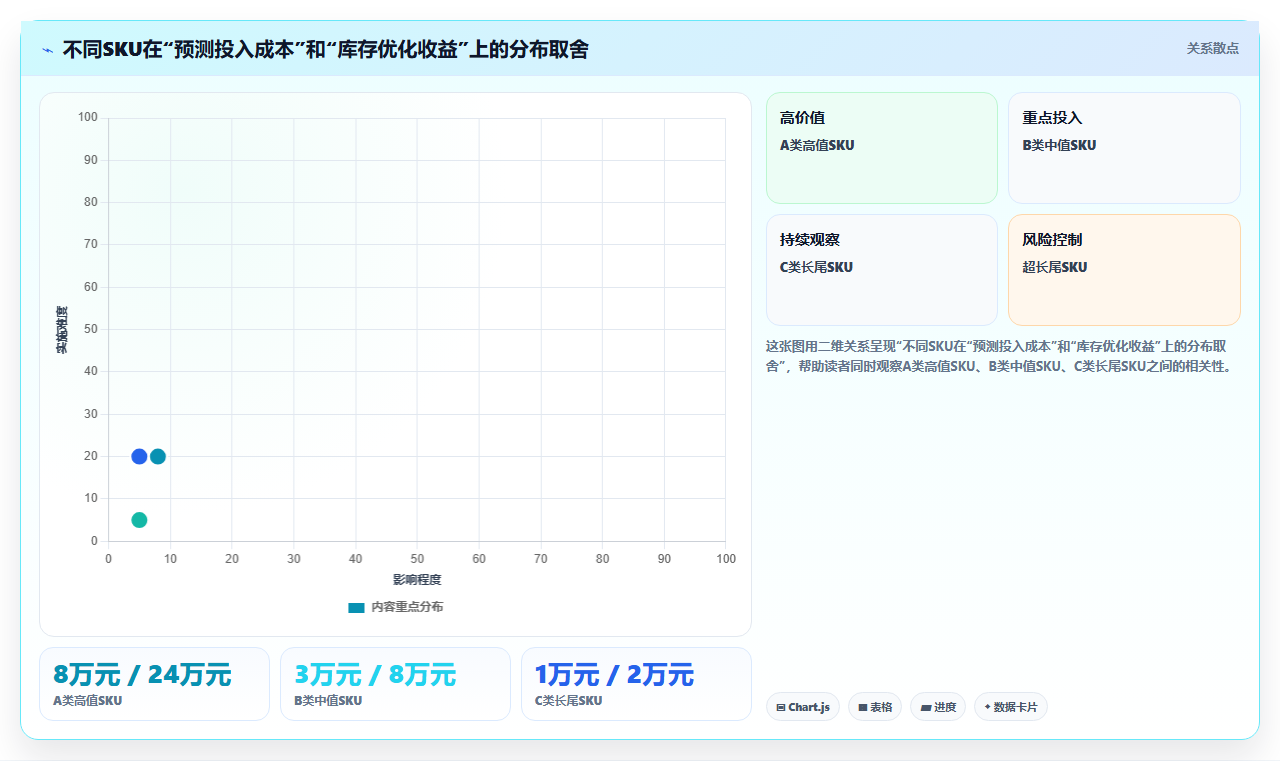Open the 重点投入 quadrant card
1280x761 pixels.
(x=1124, y=148)
